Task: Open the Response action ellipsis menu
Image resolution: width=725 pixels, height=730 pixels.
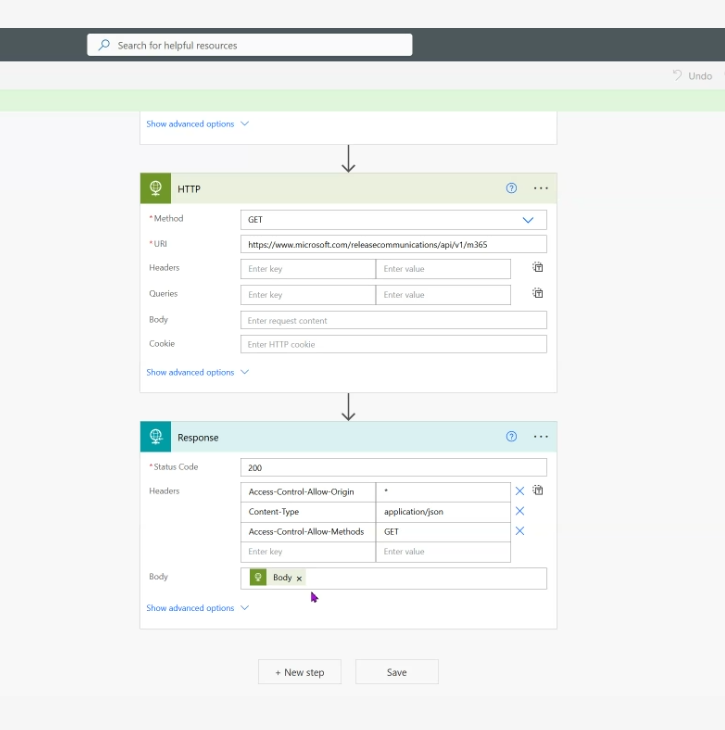Action: [541, 437]
